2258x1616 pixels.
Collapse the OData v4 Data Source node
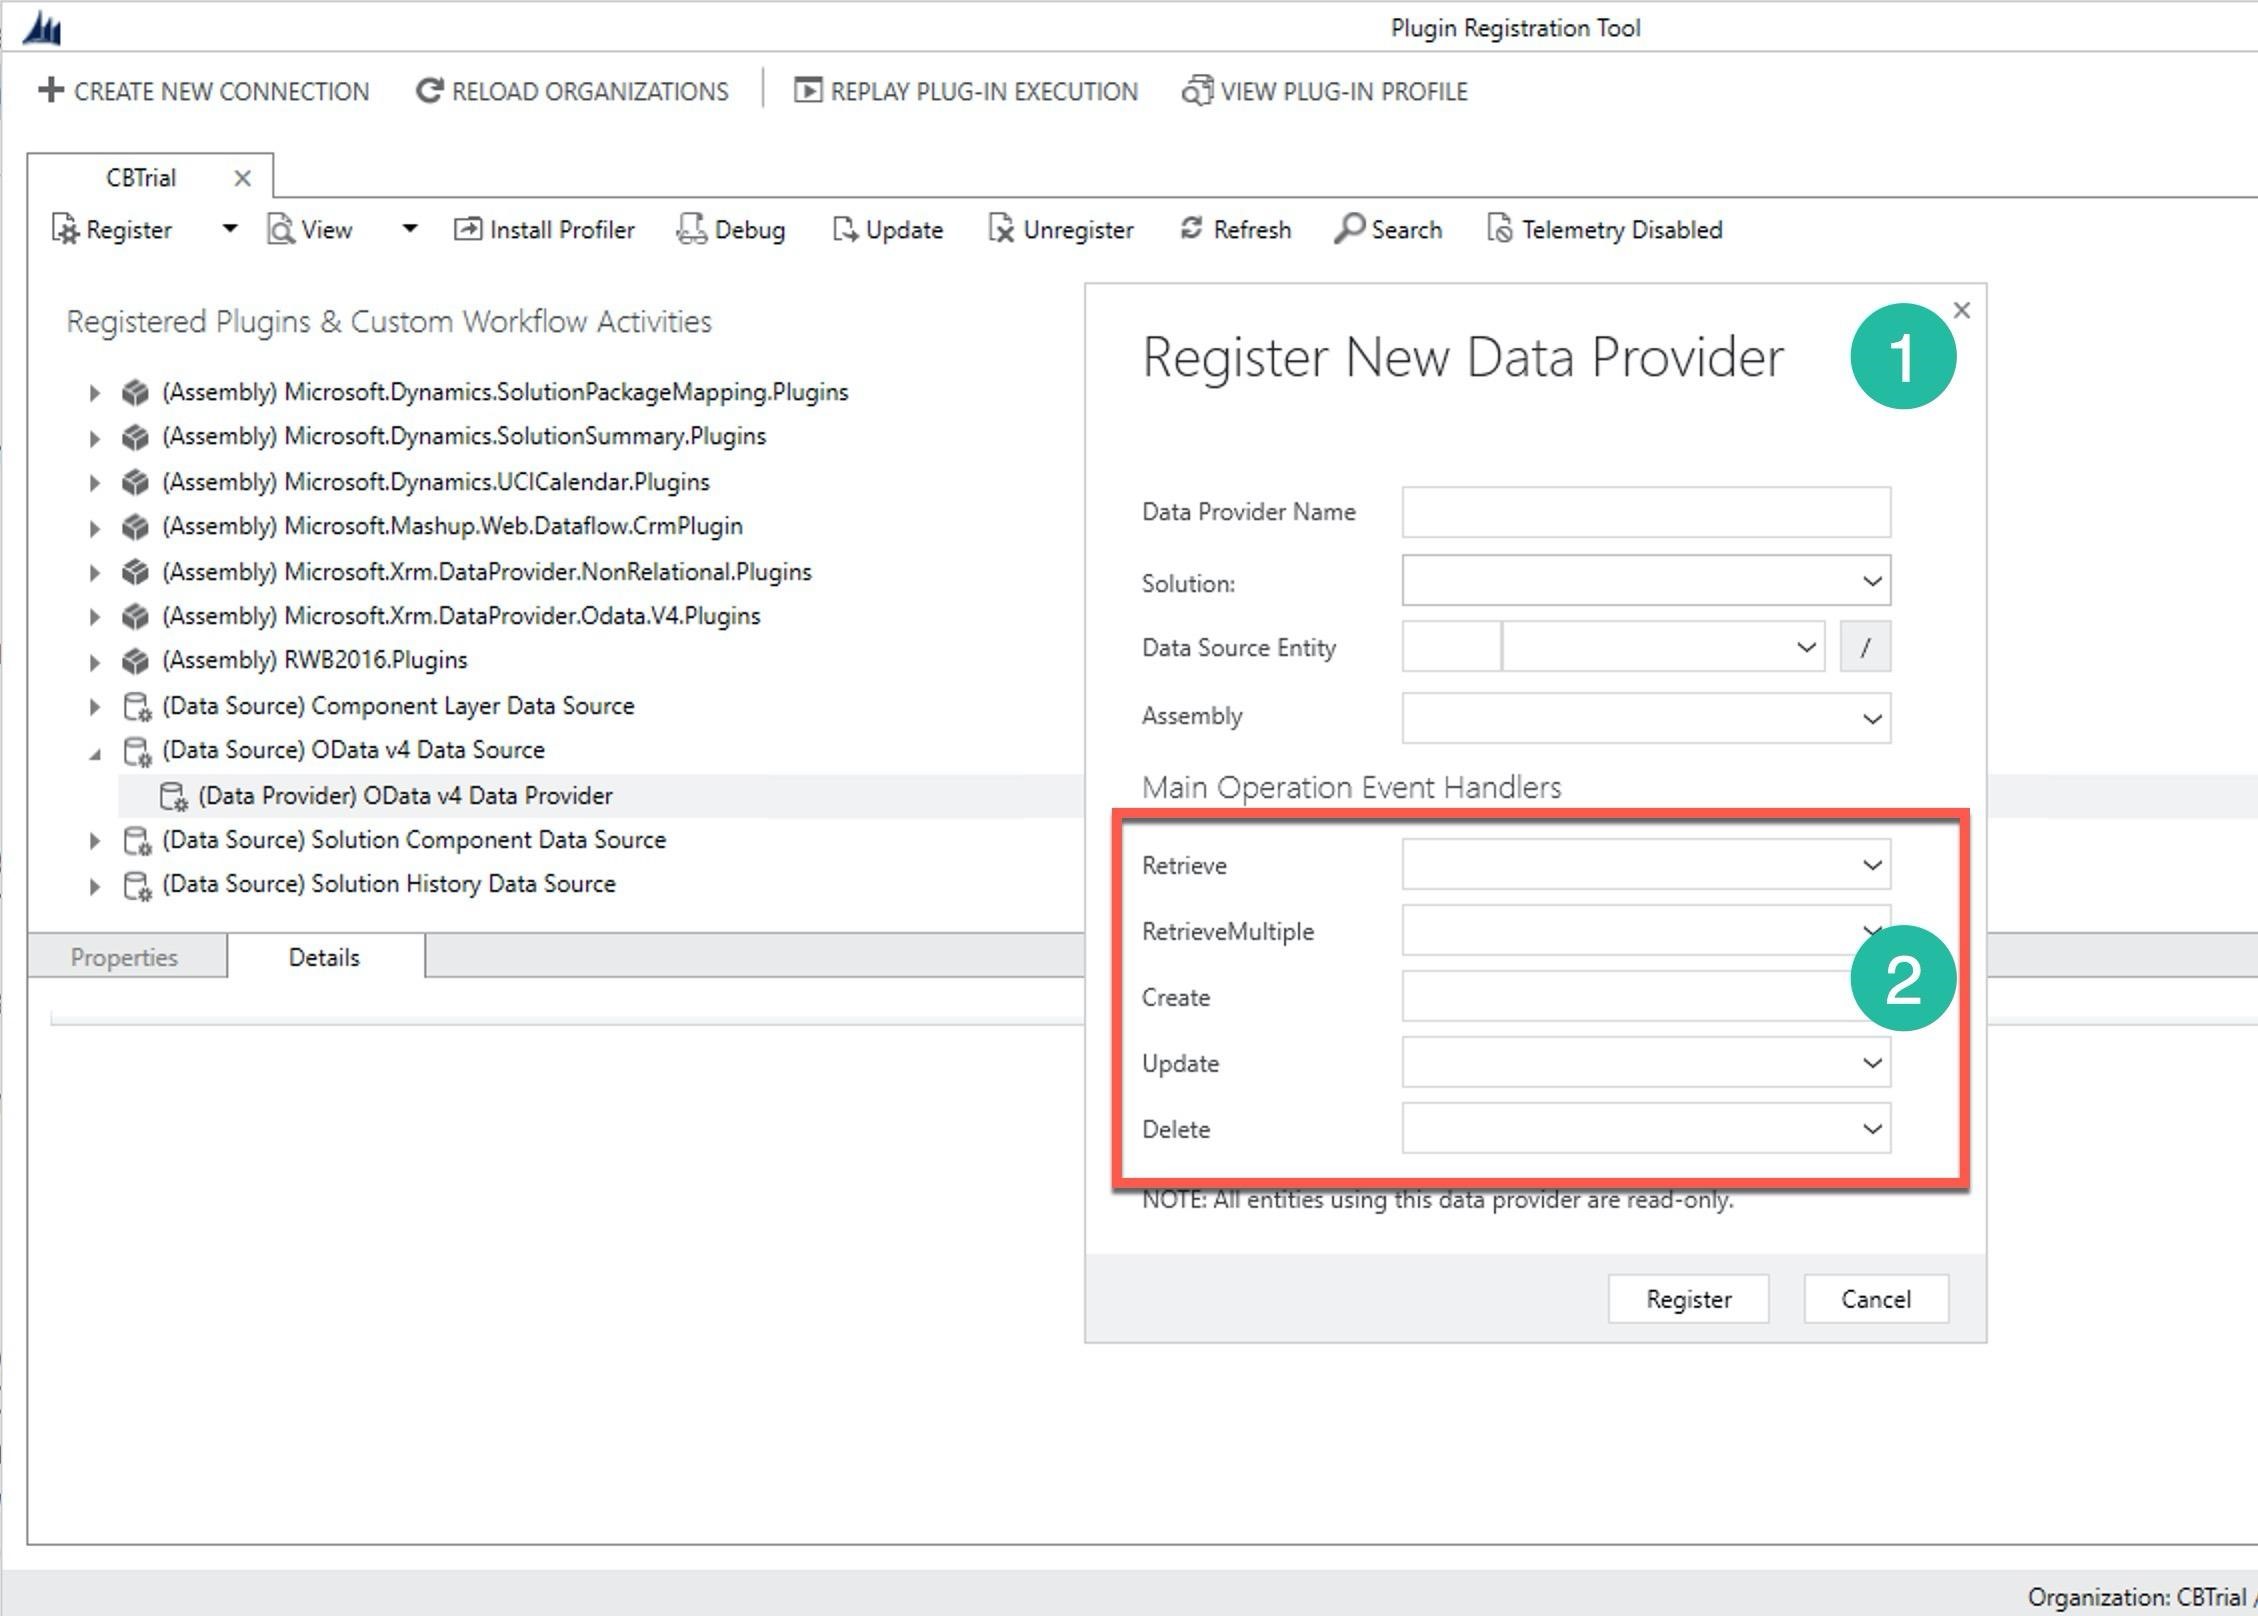95,753
